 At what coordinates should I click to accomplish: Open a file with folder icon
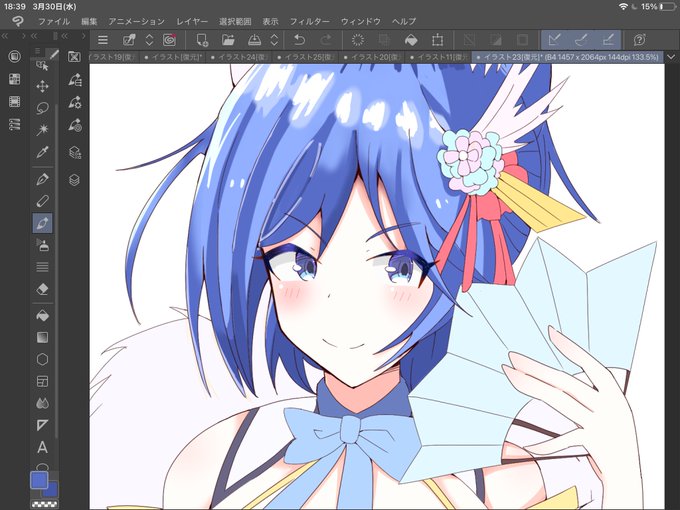pos(228,40)
